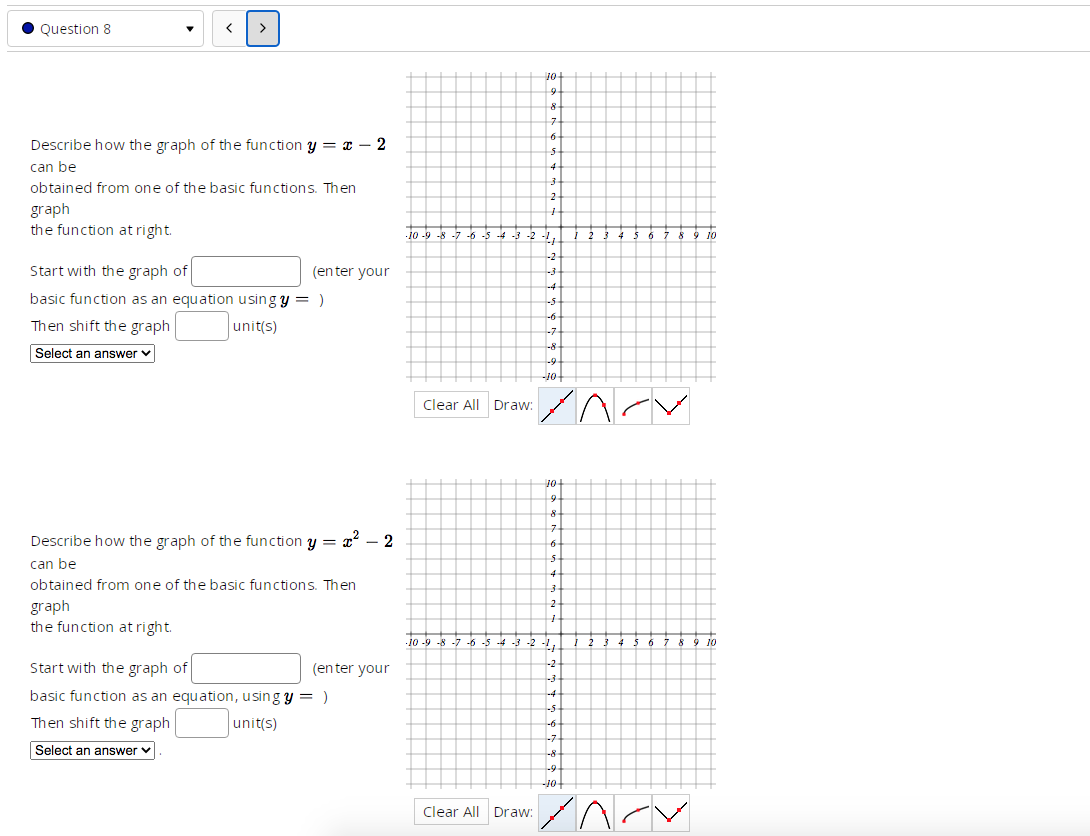Viewport: 1090px width, 836px height.
Task: Pick the square root curve tool for the first graph
Action: [x=633, y=405]
